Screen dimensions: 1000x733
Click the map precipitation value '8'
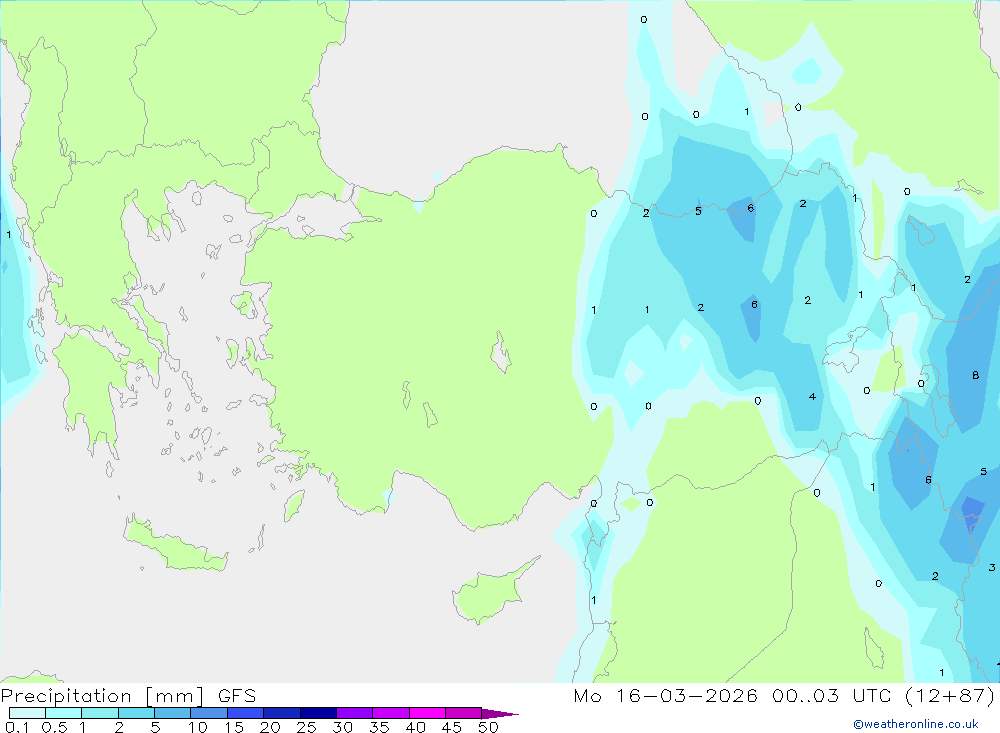pyautogui.click(x=975, y=375)
